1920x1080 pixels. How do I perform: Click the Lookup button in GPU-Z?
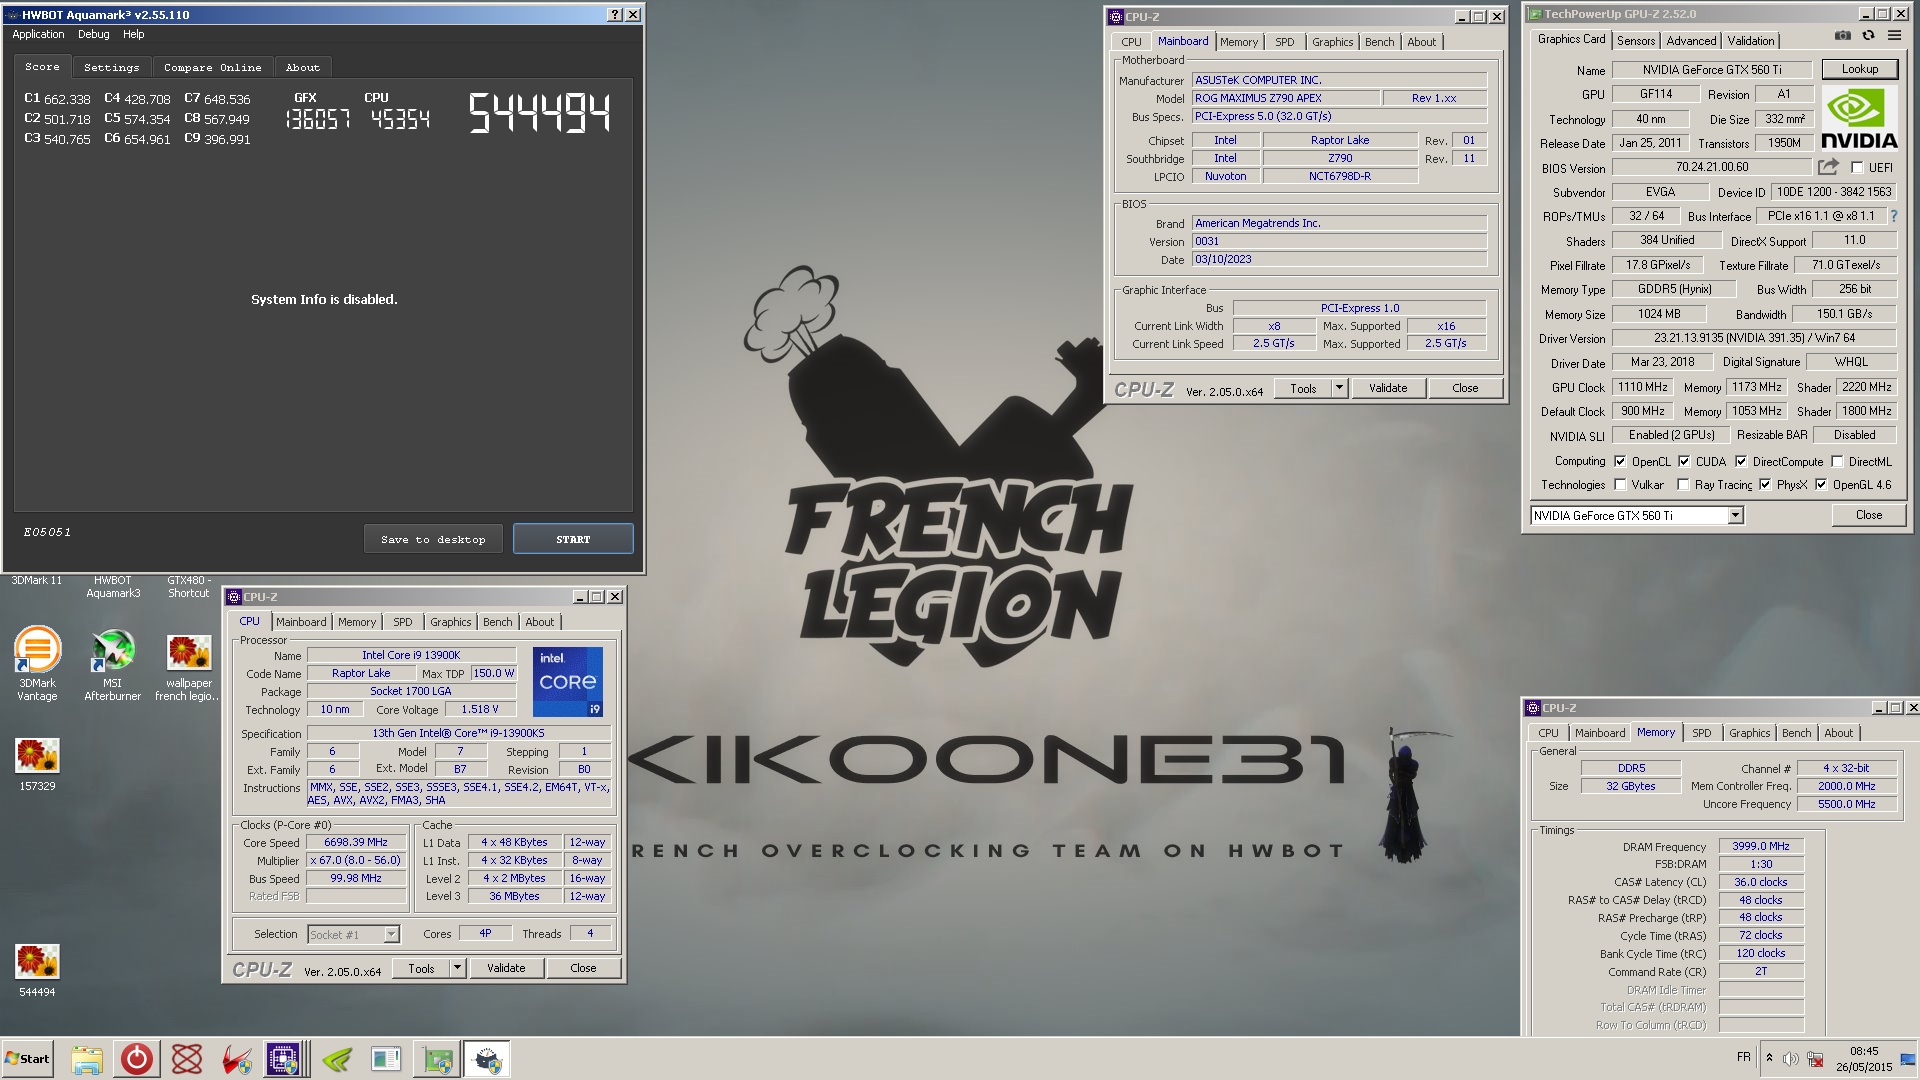tap(1859, 69)
